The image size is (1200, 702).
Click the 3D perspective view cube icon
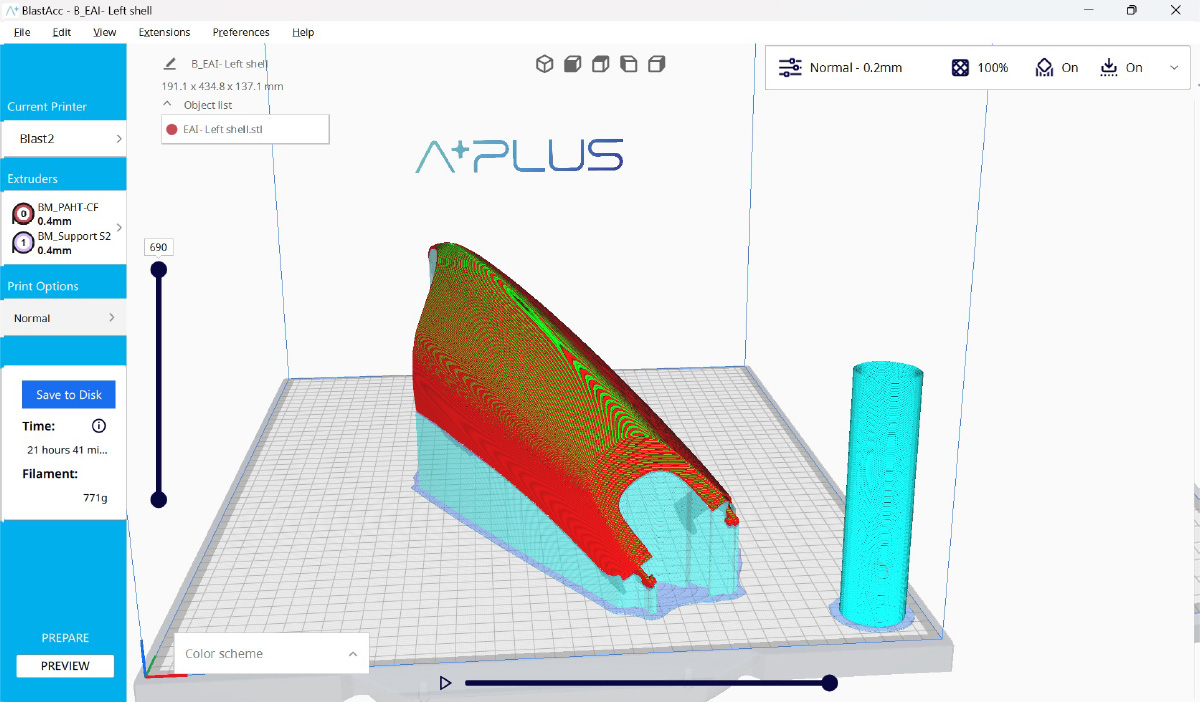(544, 64)
